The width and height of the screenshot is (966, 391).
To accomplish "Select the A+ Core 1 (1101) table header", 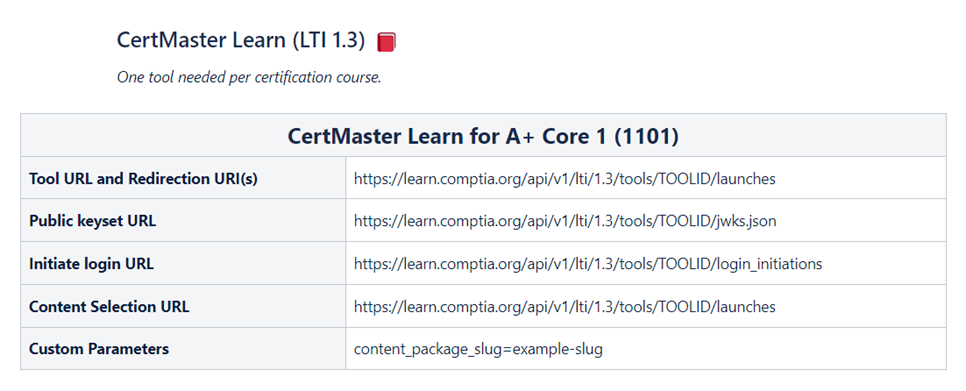I will [483, 136].
